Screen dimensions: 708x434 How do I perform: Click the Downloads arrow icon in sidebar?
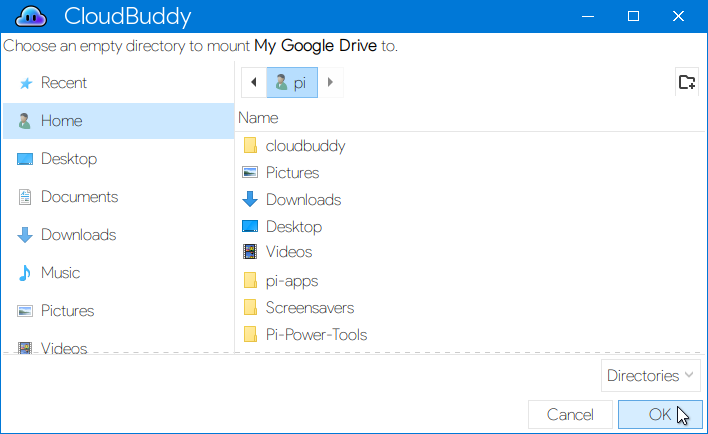(x=25, y=235)
